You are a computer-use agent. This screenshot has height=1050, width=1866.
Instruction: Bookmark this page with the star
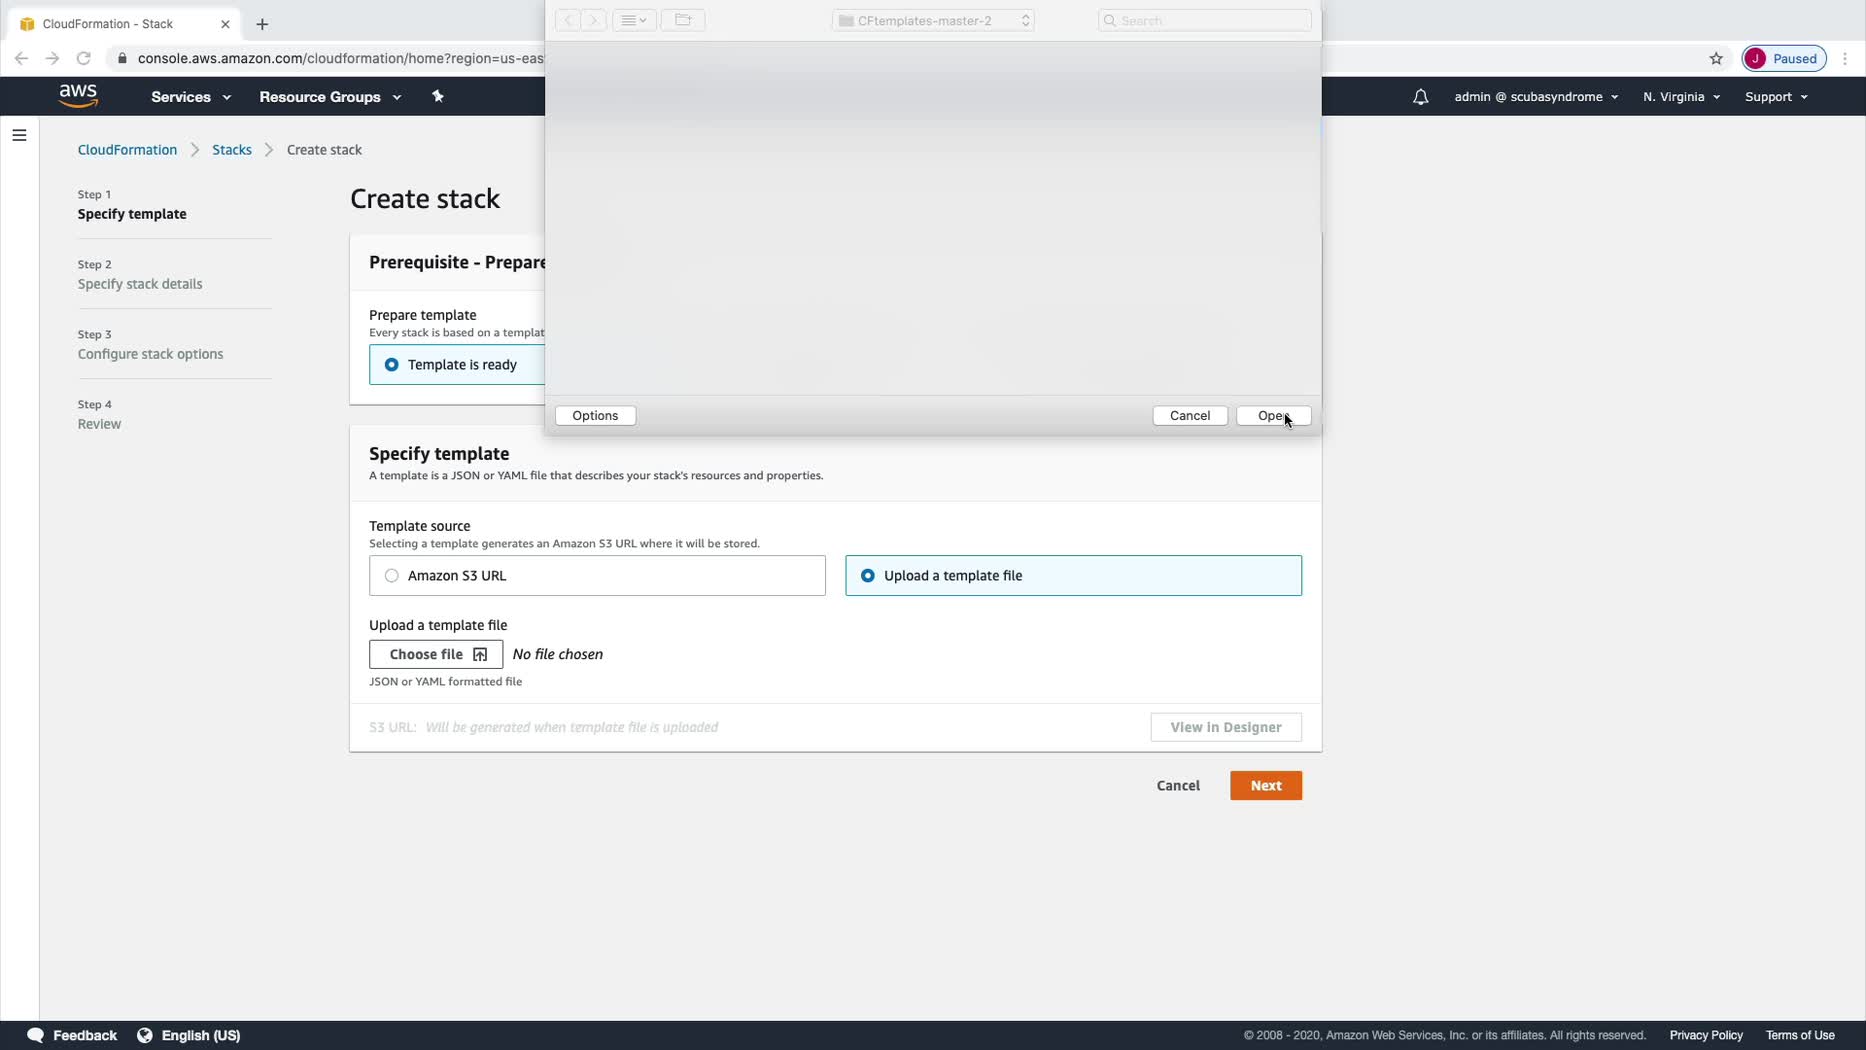coord(1716,58)
